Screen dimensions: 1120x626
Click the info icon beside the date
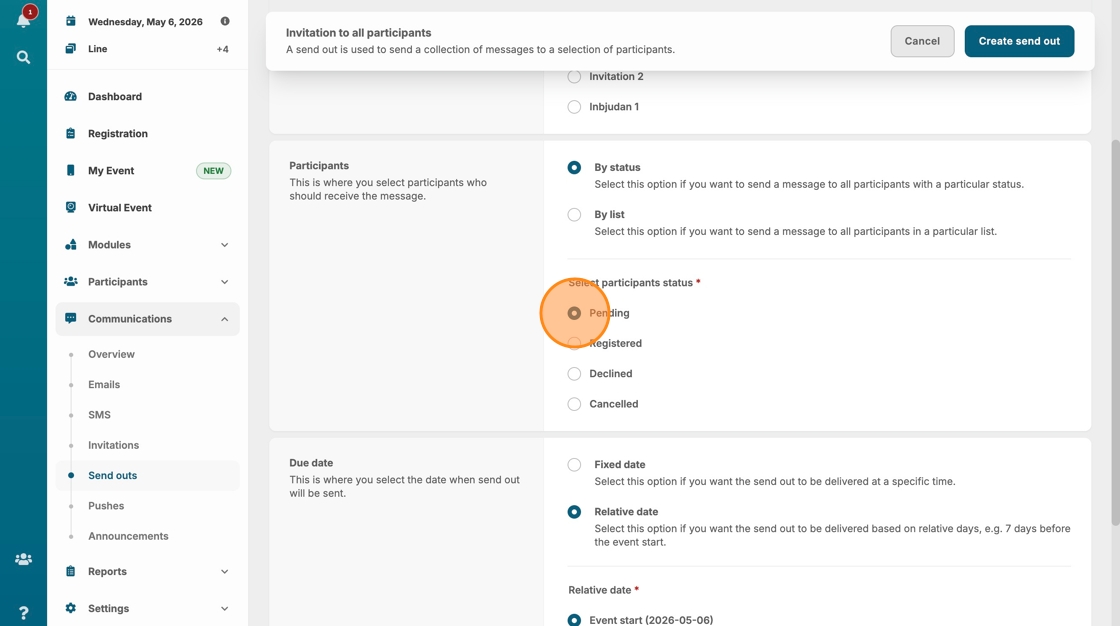pyautogui.click(x=225, y=21)
